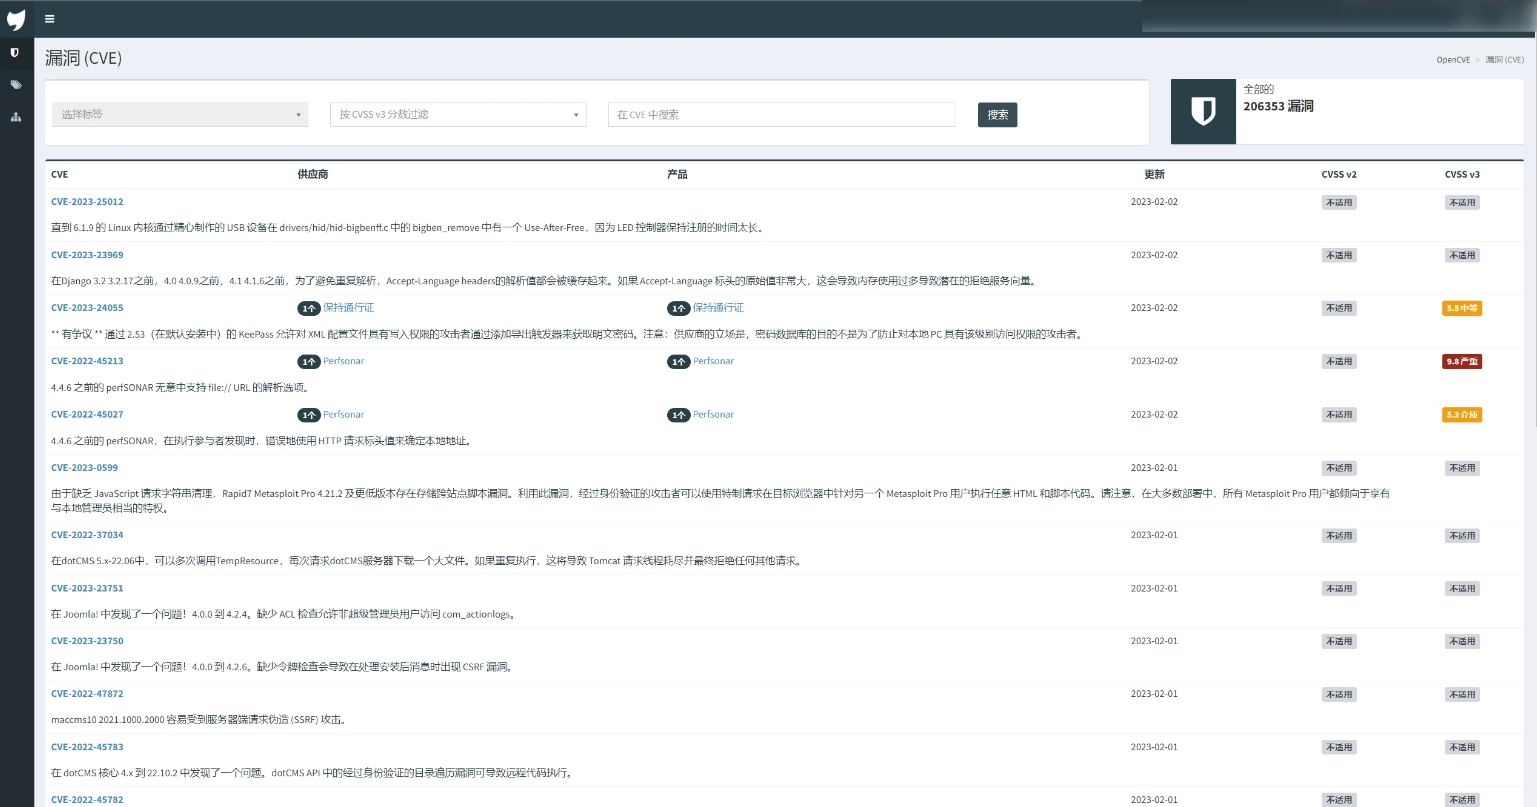Click 保持通行证 vendor link for CVE-2023-24055
This screenshot has width=1537, height=807.
pyautogui.click(x=348, y=308)
